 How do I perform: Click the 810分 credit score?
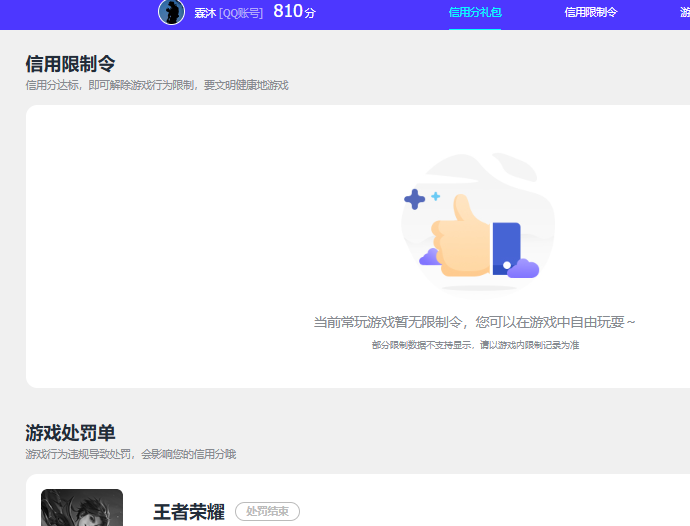[294, 11]
